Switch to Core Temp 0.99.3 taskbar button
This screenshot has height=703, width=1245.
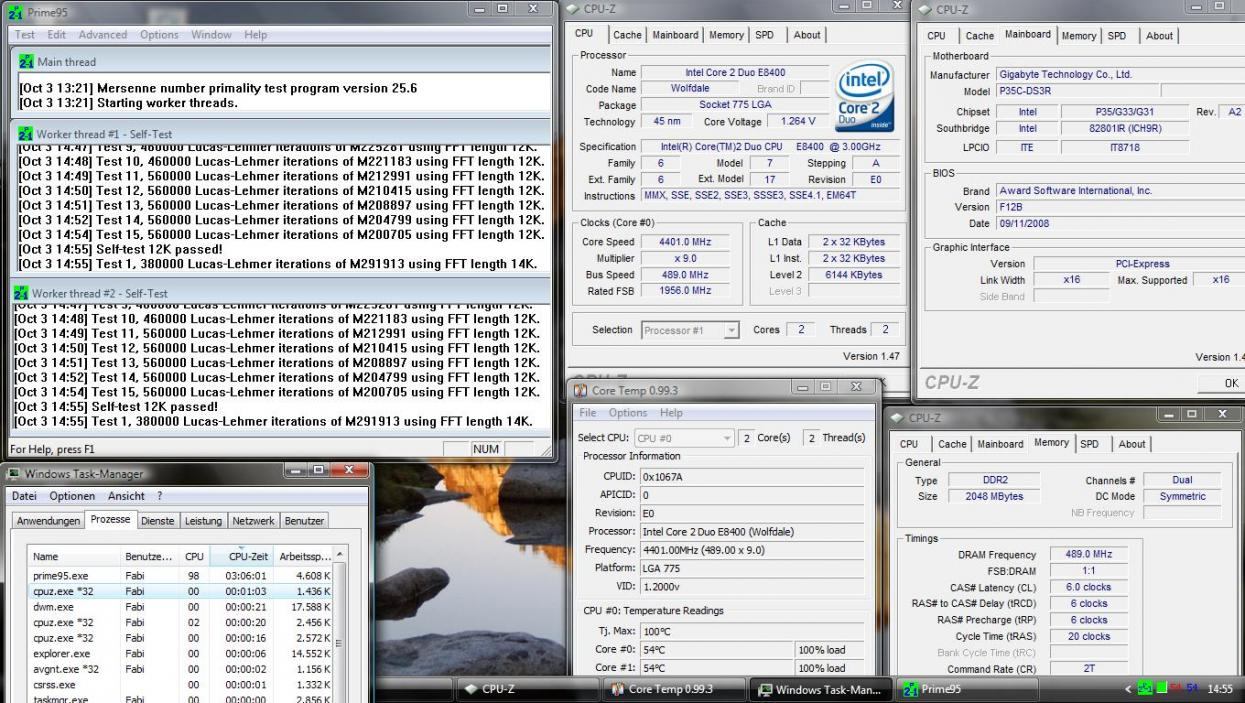(x=676, y=689)
